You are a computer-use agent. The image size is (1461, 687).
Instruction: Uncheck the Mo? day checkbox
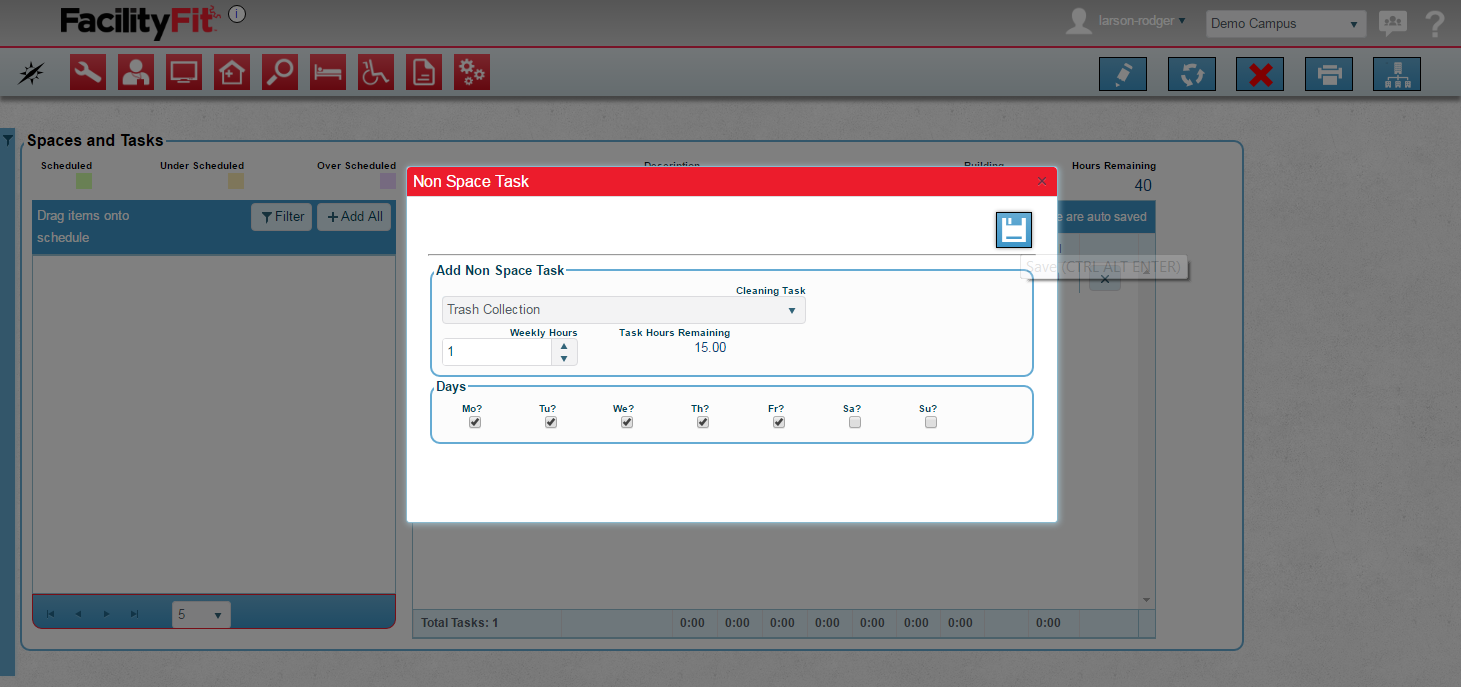[x=475, y=422]
